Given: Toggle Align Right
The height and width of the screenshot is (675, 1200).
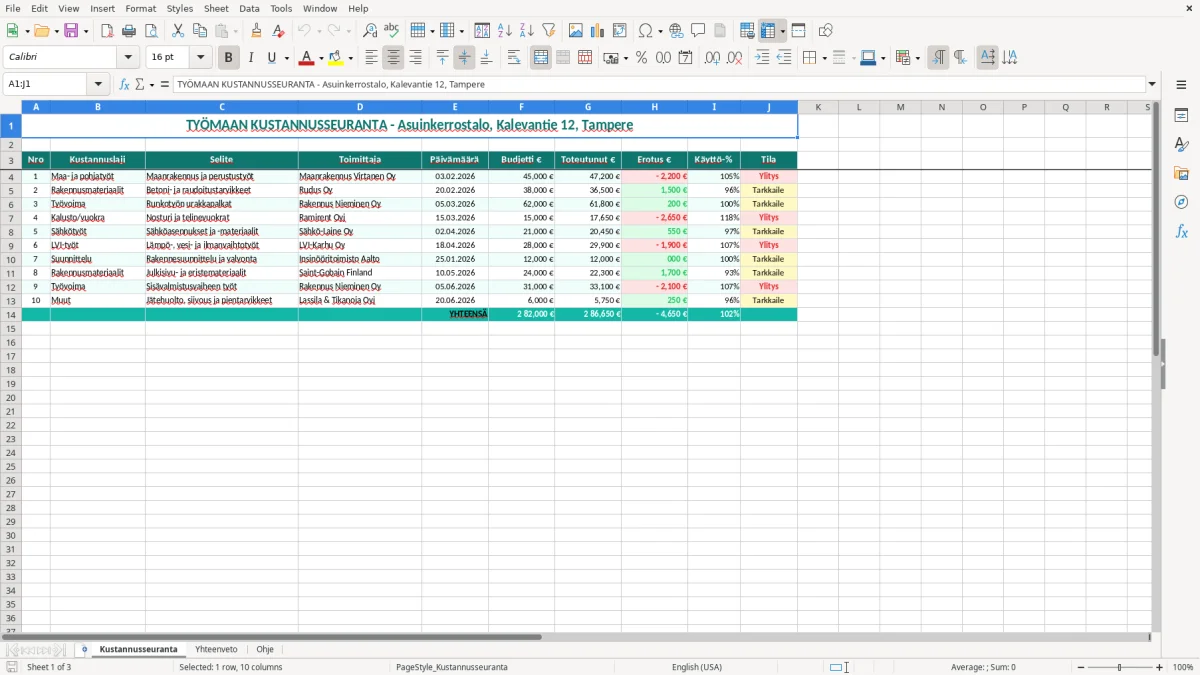Looking at the screenshot, I should coord(416,58).
